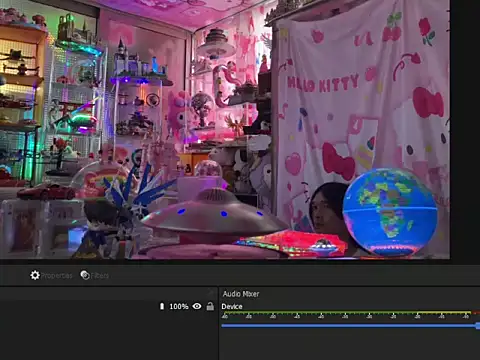
Task: Click the blue globe in the preview
Action: point(390,212)
